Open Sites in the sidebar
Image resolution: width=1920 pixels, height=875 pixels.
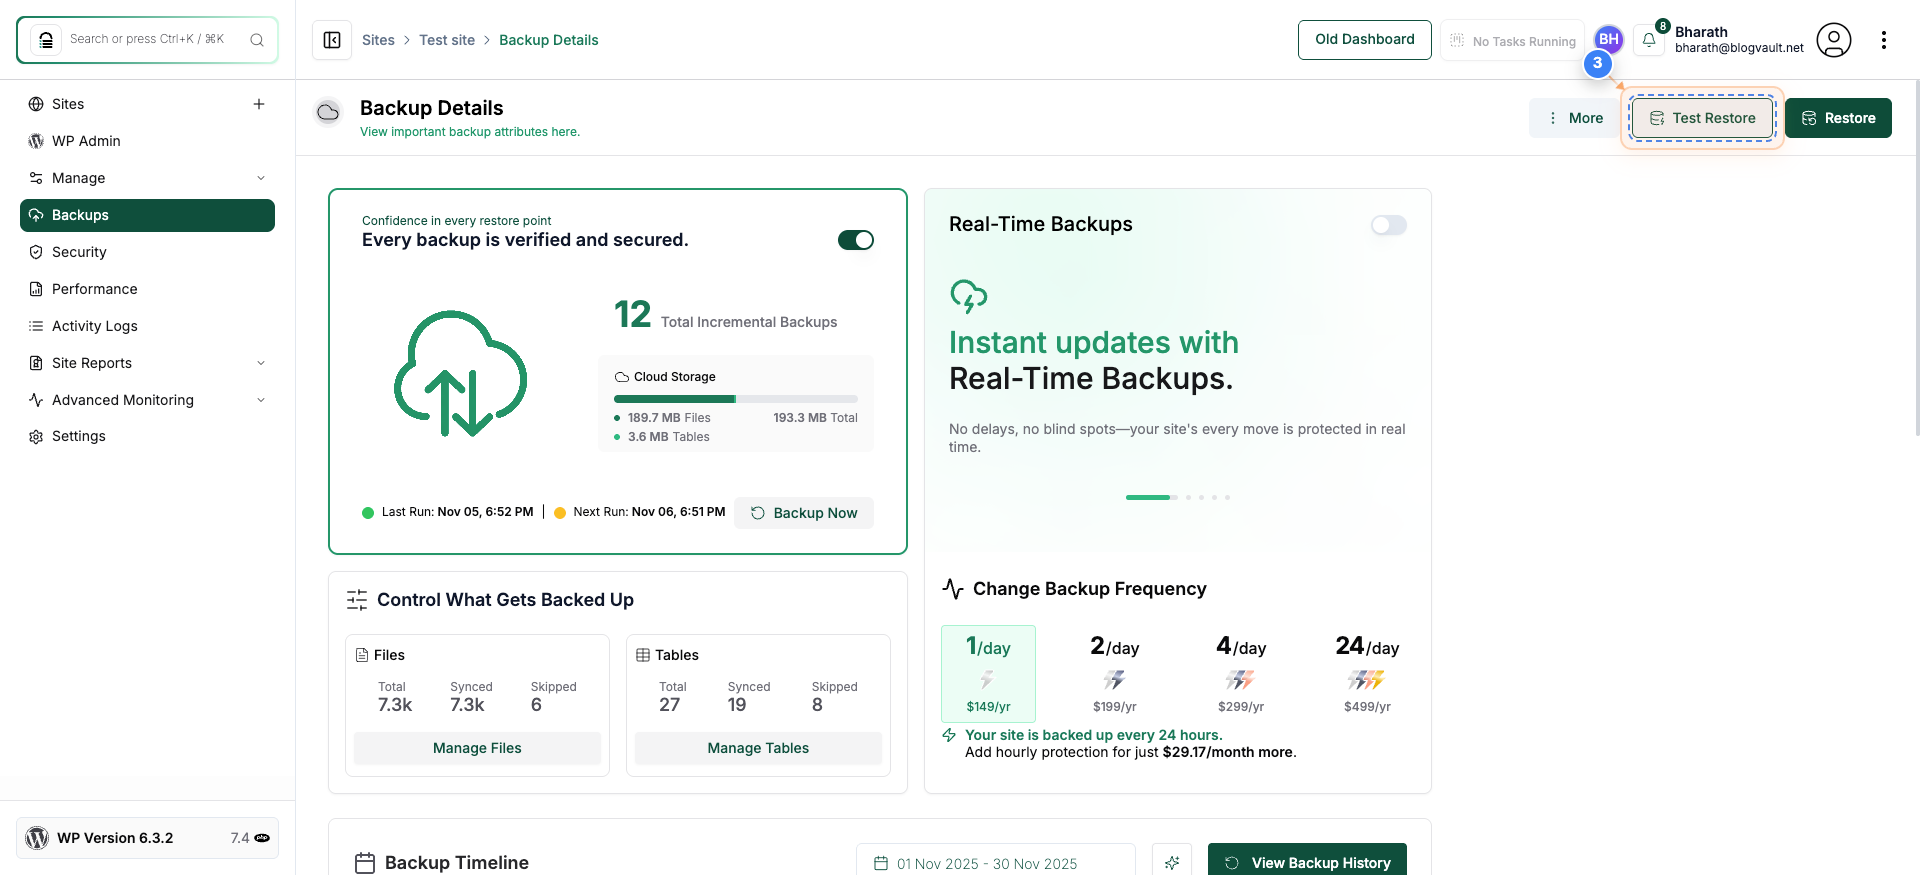pyautogui.click(x=147, y=104)
